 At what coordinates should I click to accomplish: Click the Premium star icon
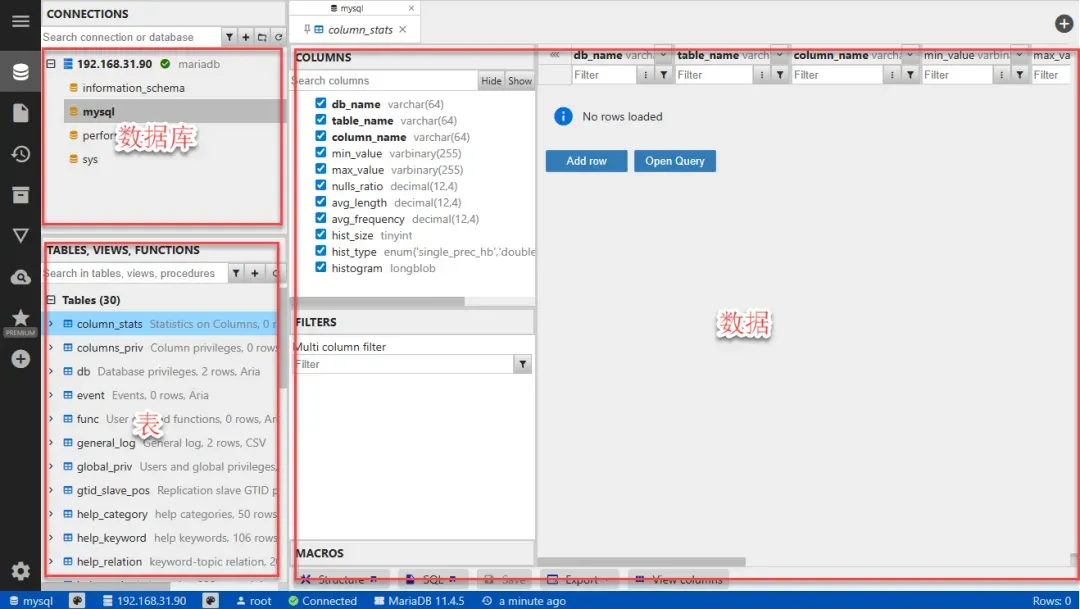(x=20, y=318)
